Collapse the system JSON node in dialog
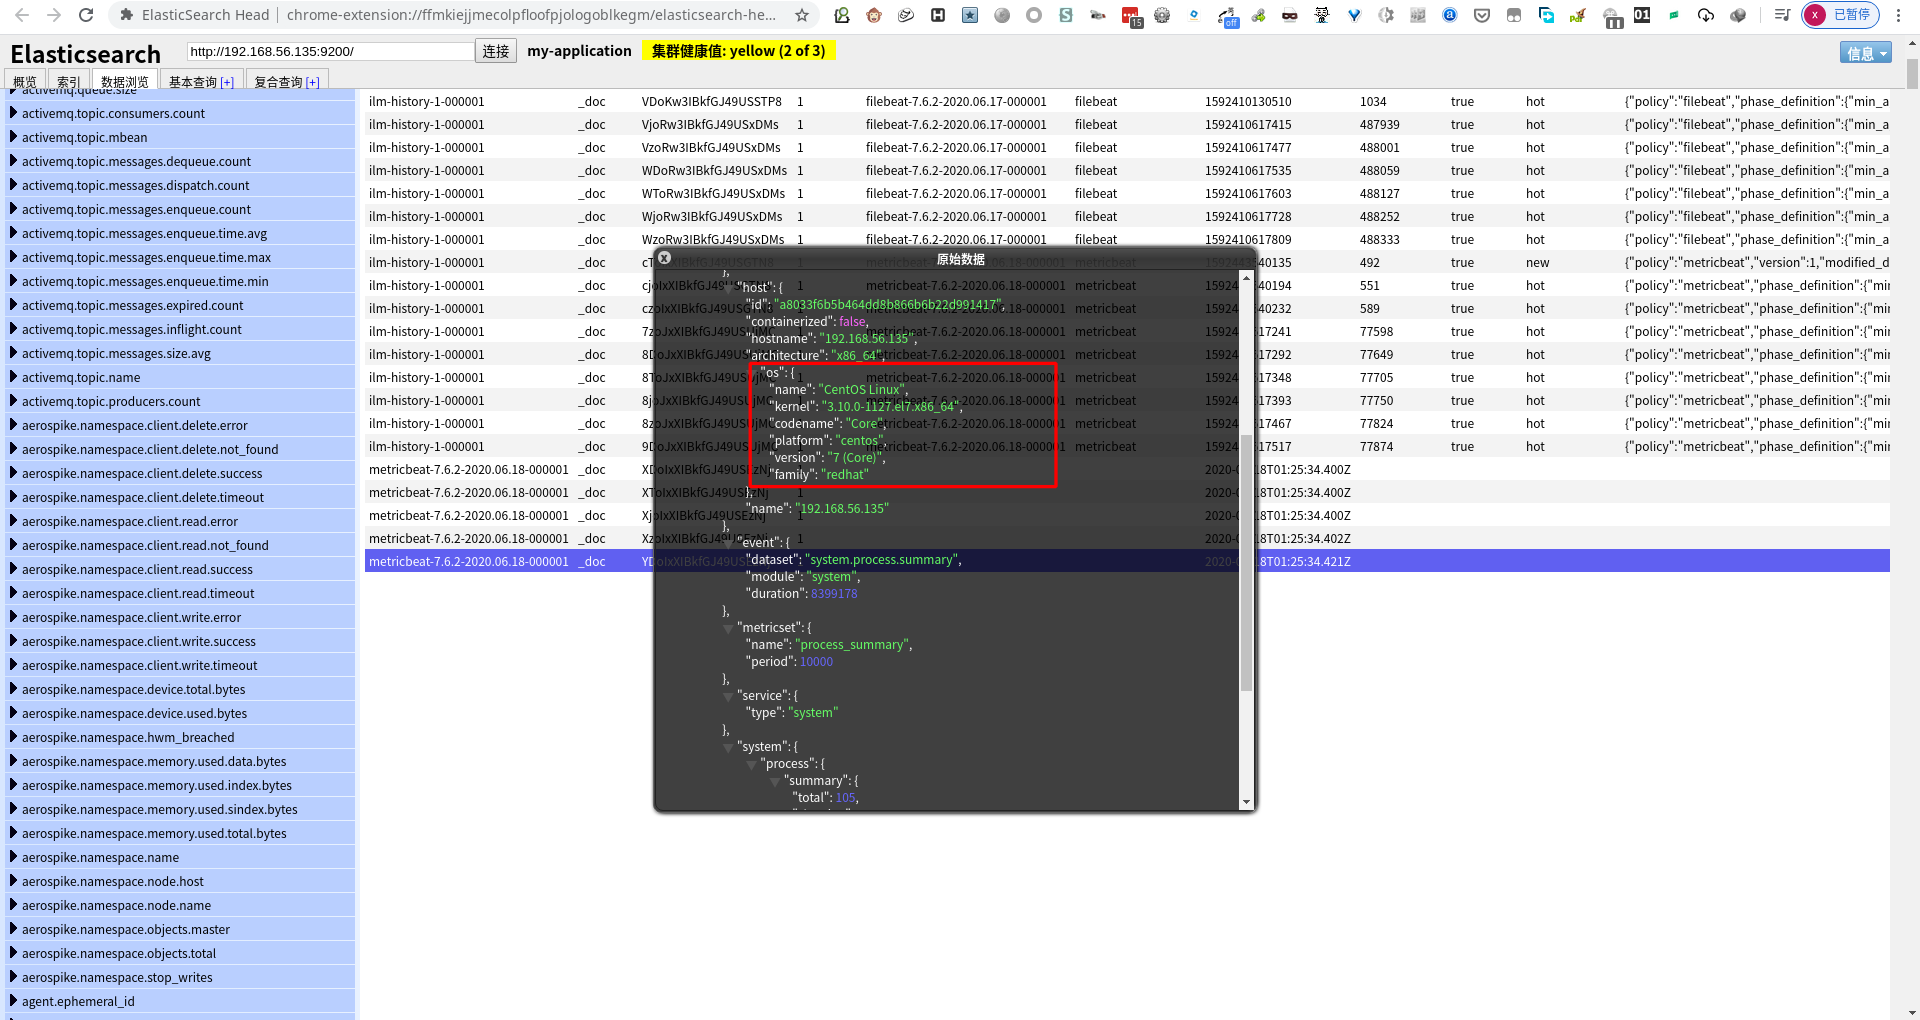The height and width of the screenshot is (1020, 1920). [x=728, y=747]
